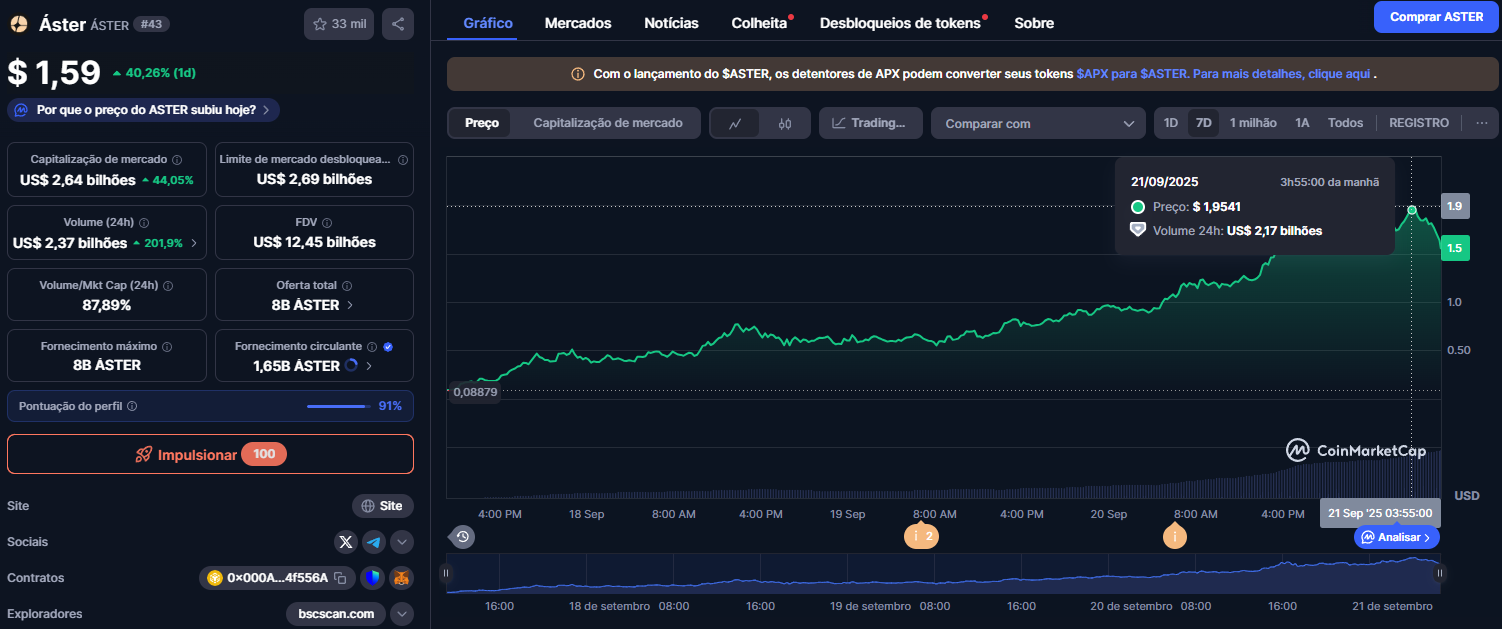Viewport: 1502px width, 629px height.
Task: Click info icon next to Volume (24h)
Action: (x=143, y=223)
